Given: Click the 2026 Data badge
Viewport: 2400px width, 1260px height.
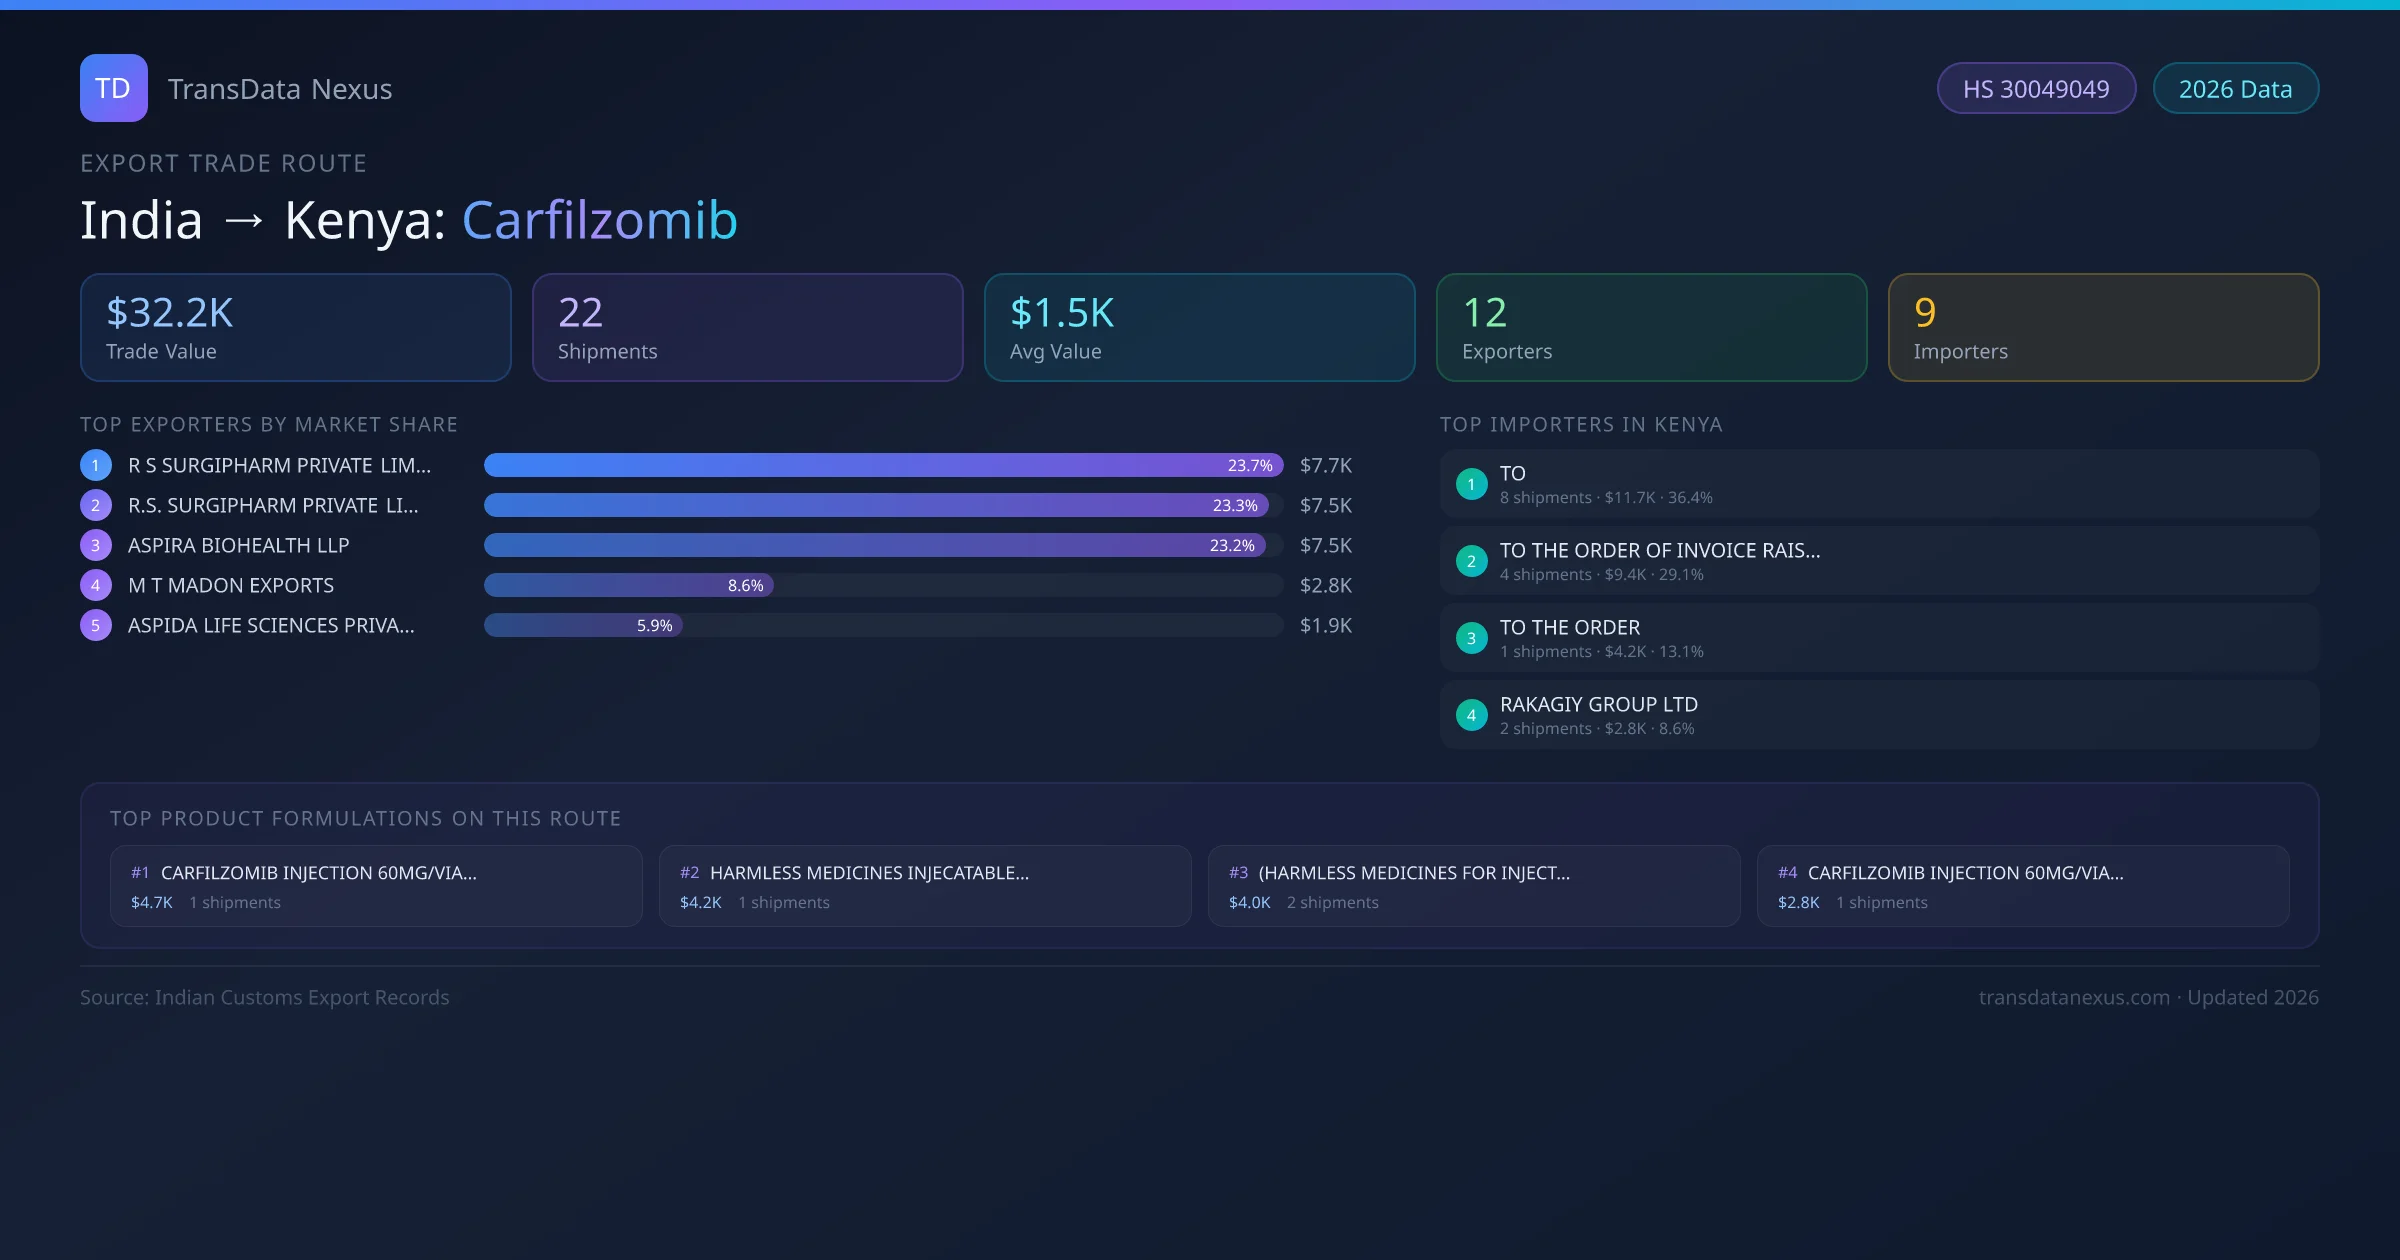Looking at the screenshot, I should [2235, 89].
